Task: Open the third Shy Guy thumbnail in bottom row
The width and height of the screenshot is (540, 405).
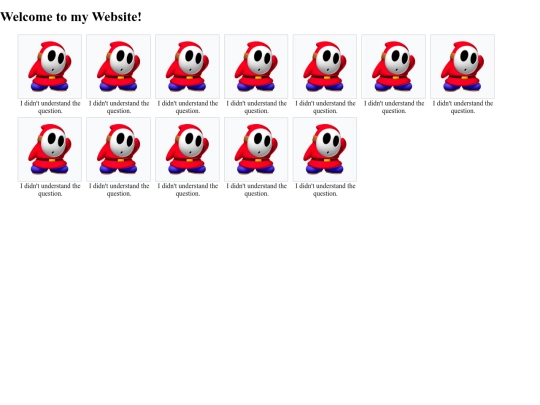Action: (x=187, y=149)
